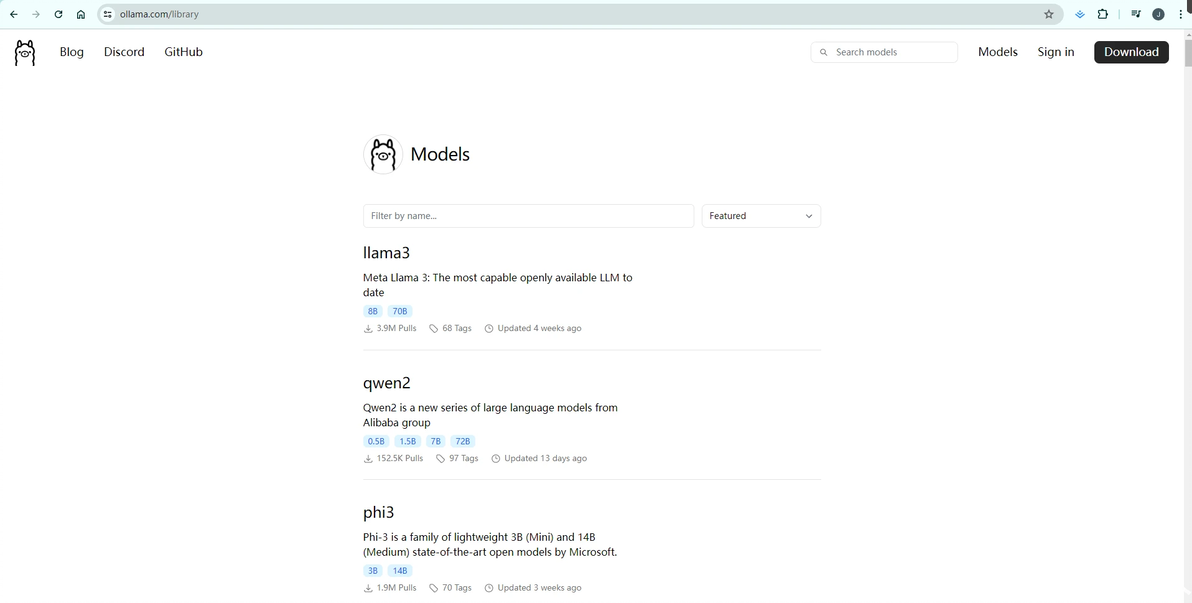
Task: Click the Meta Llama 3 description text
Action: point(498,285)
